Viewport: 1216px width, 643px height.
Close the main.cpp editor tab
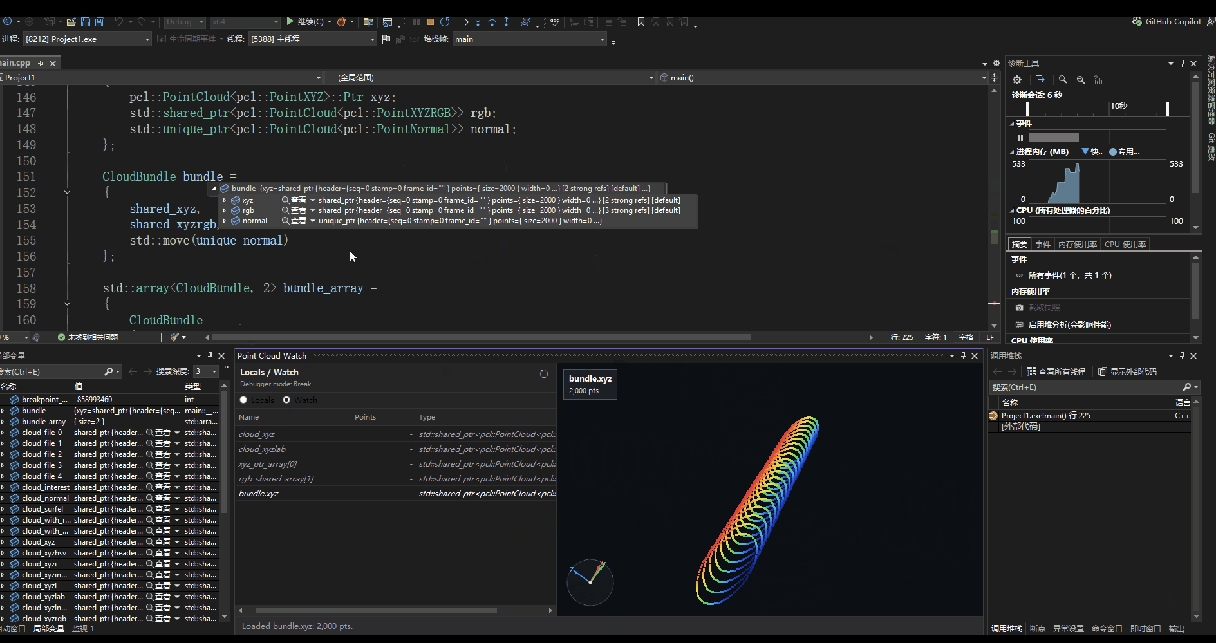pos(52,62)
